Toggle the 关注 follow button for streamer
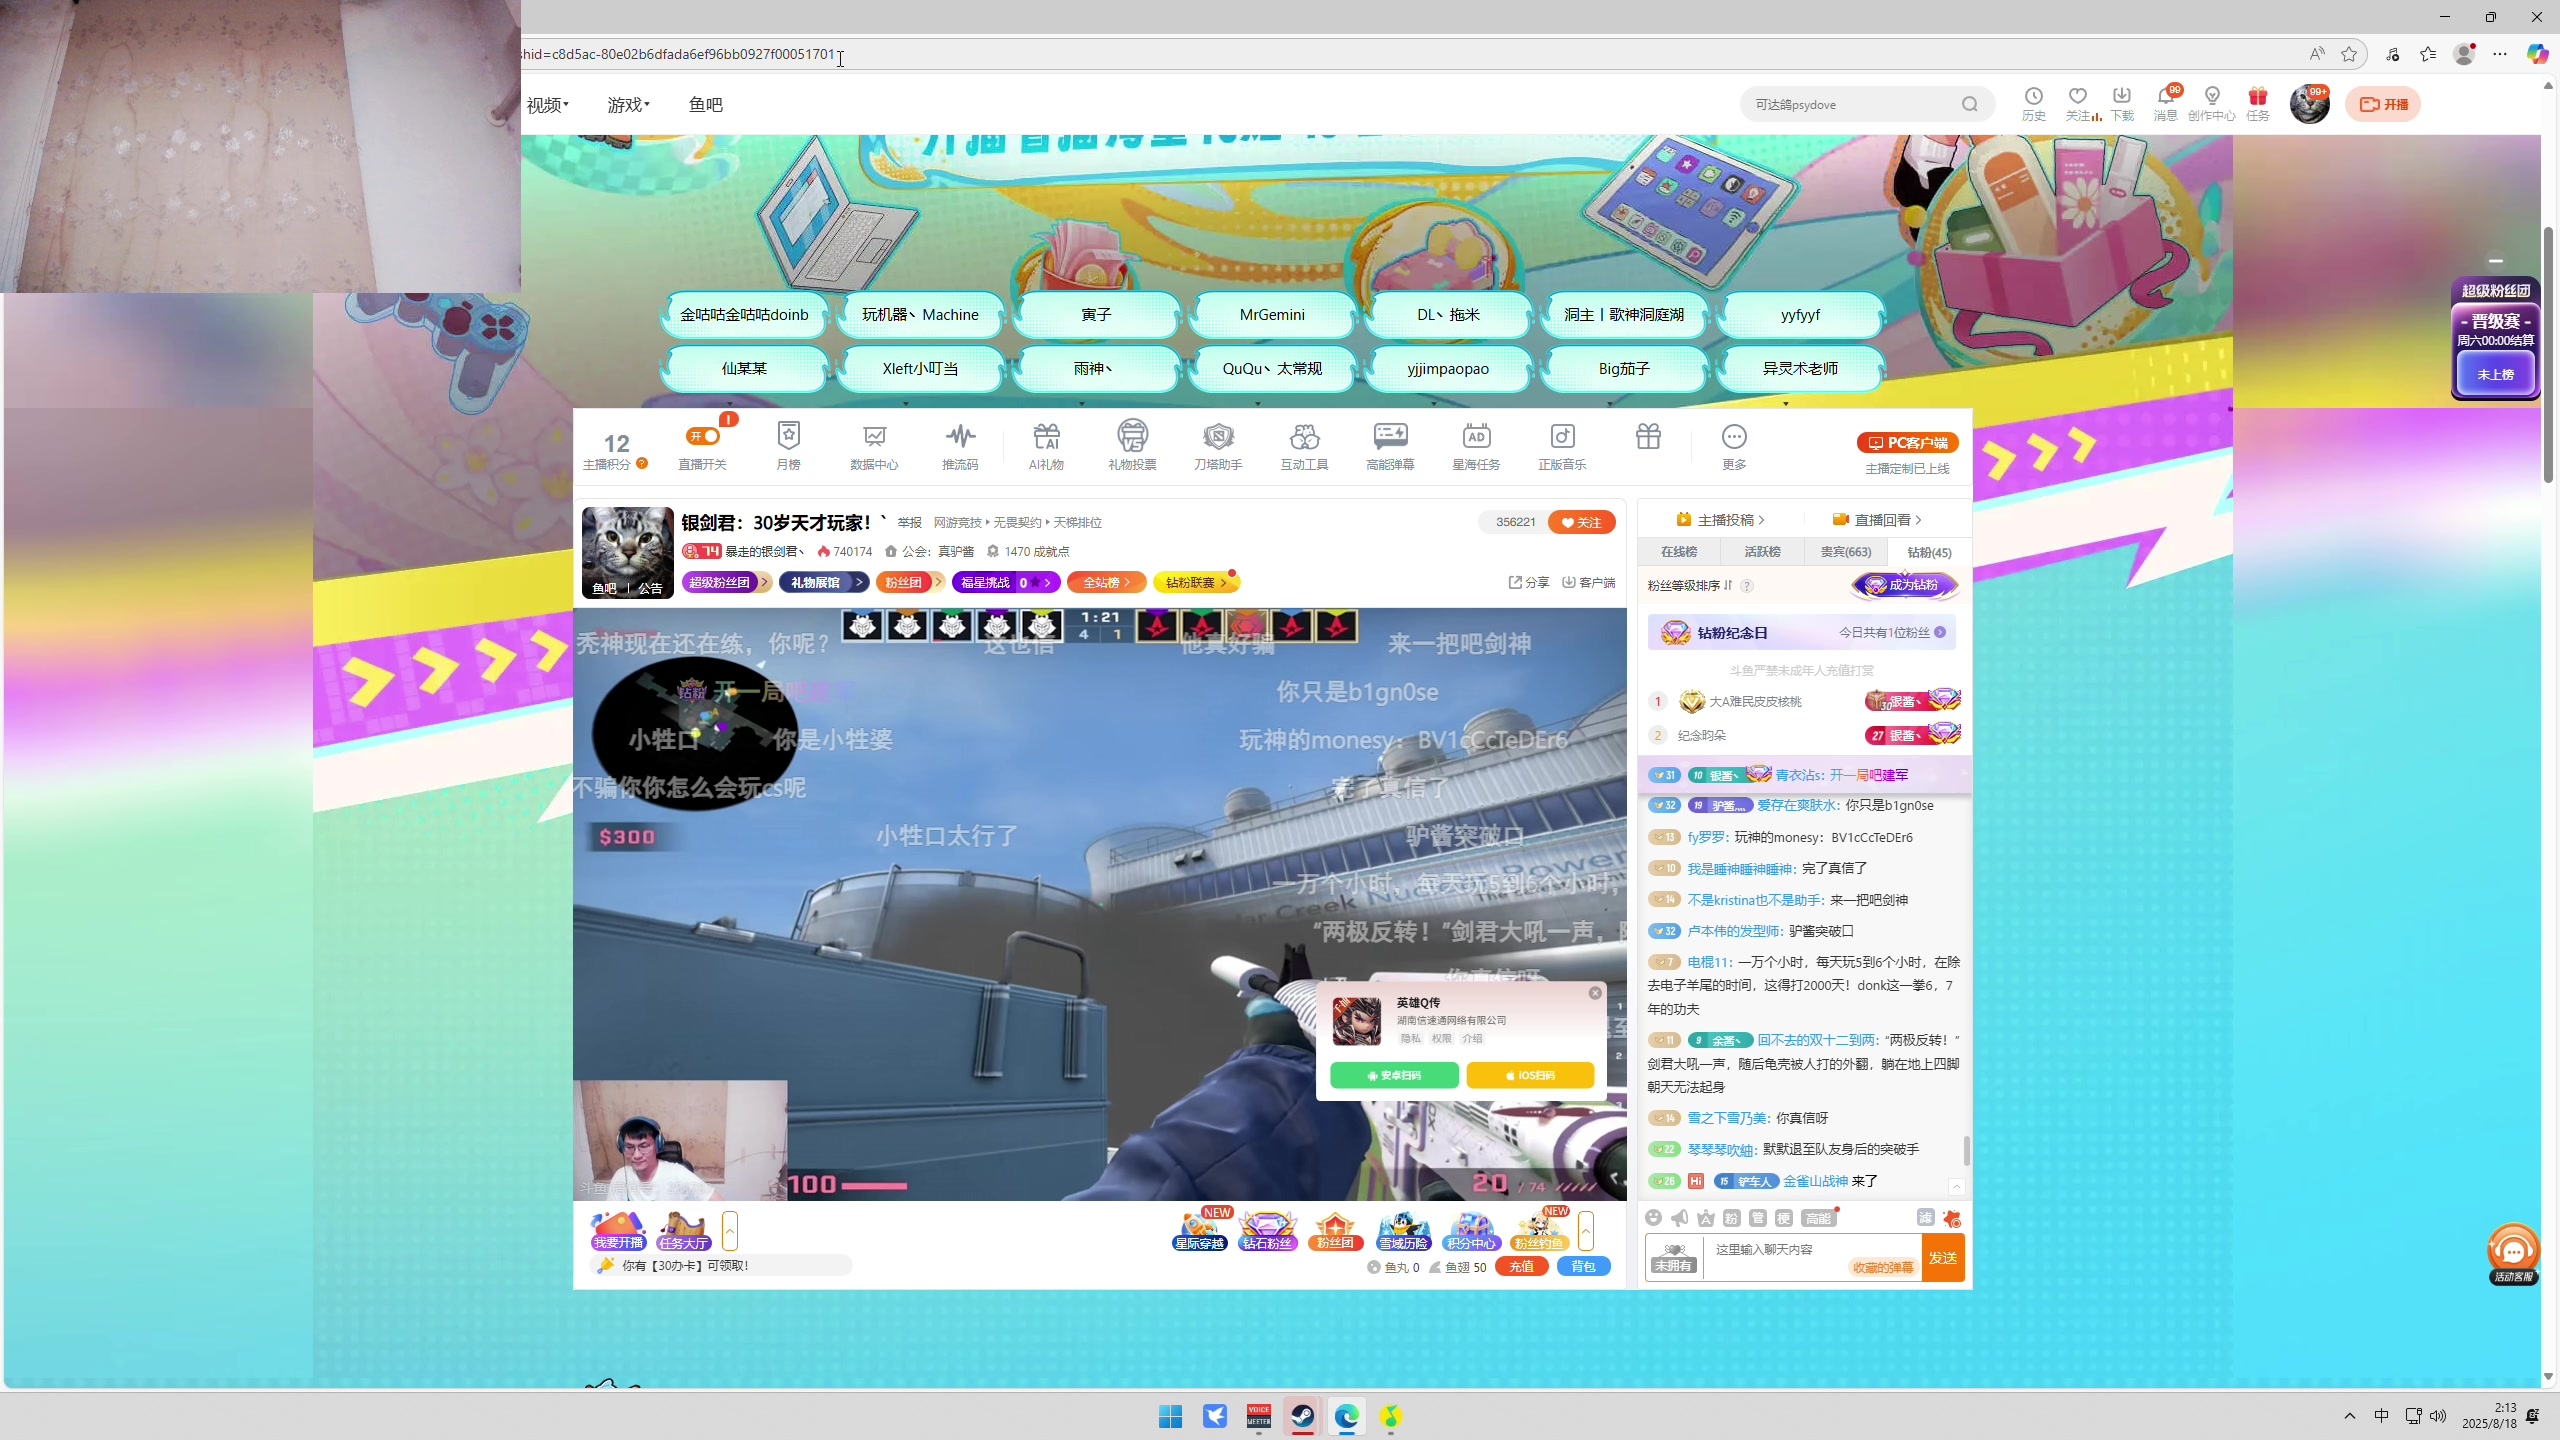This screenshot has height=1440, width=2560. pos(1581,522)
